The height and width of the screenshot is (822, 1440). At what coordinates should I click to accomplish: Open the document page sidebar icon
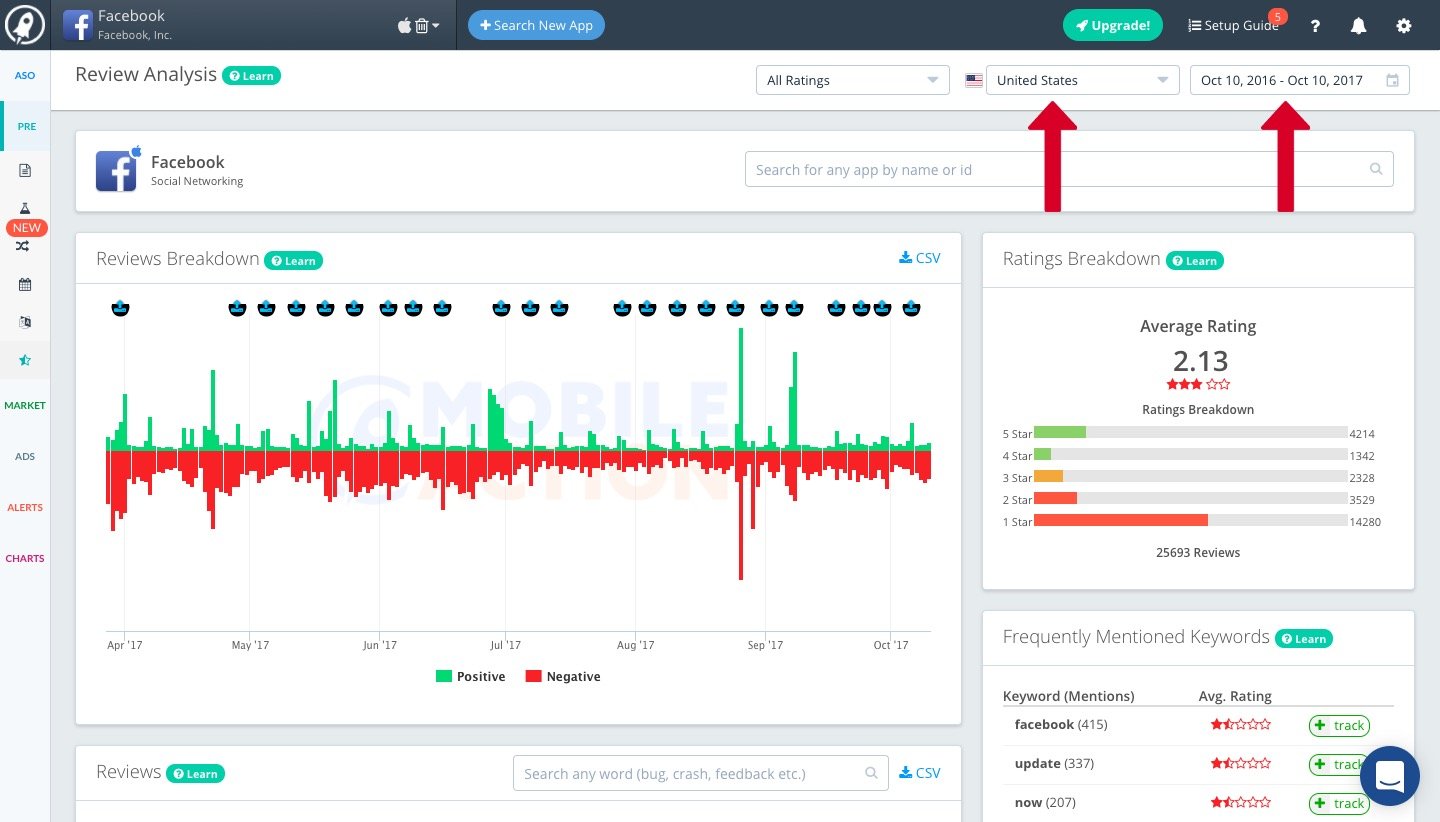click(25, 170)
